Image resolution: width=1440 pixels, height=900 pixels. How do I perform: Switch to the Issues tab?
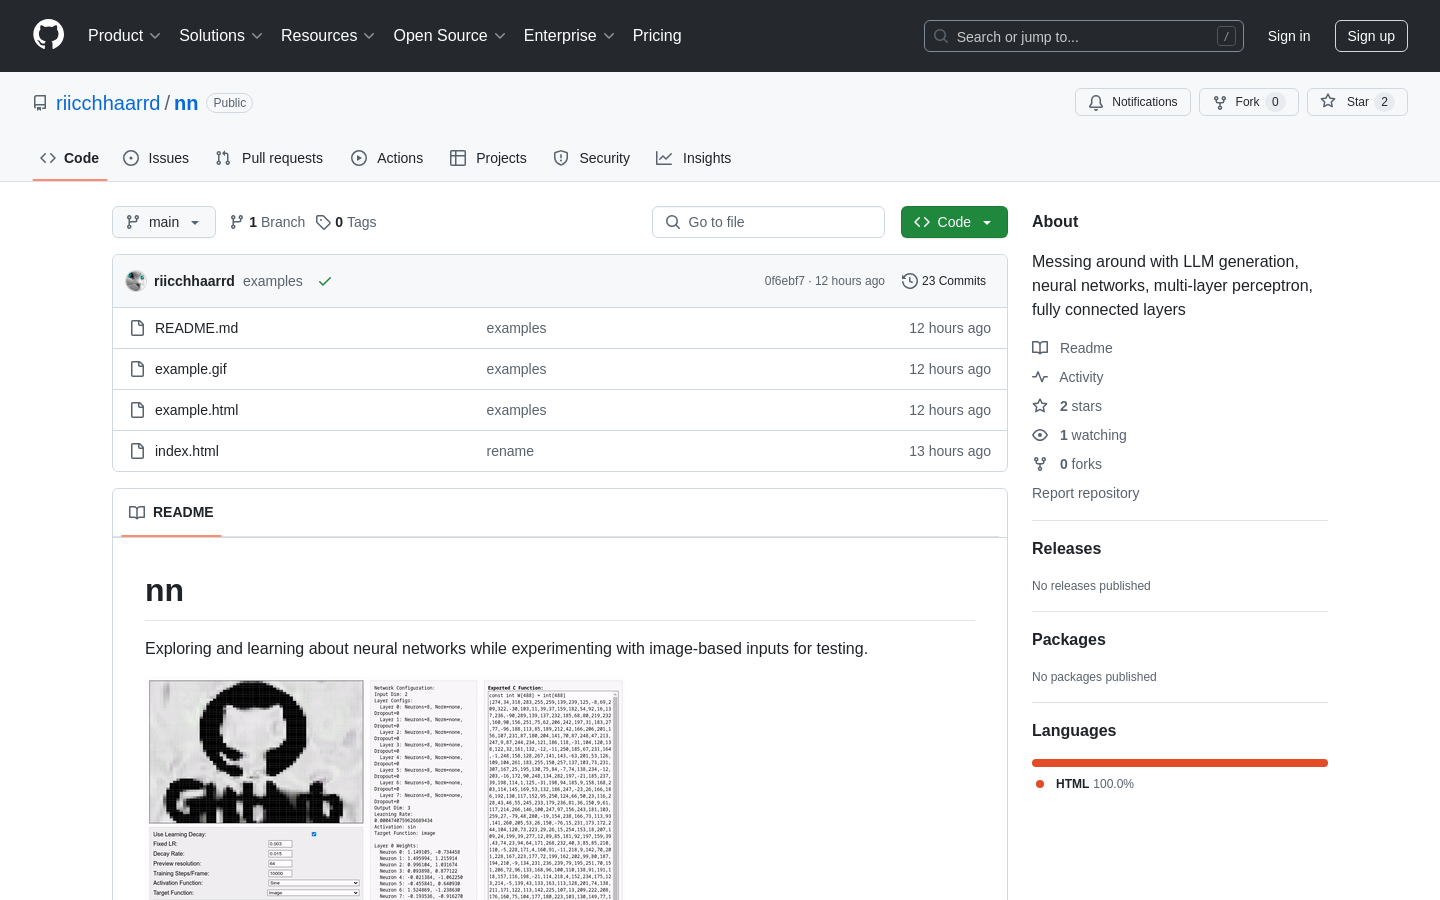(x=156, y=158)
